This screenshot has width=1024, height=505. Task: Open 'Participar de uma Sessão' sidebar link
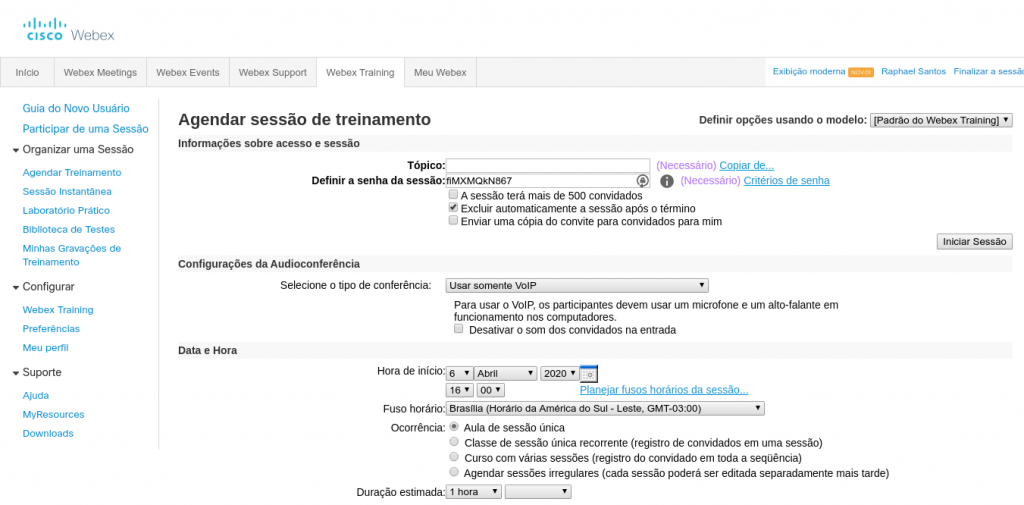click(x=86, y=129)
